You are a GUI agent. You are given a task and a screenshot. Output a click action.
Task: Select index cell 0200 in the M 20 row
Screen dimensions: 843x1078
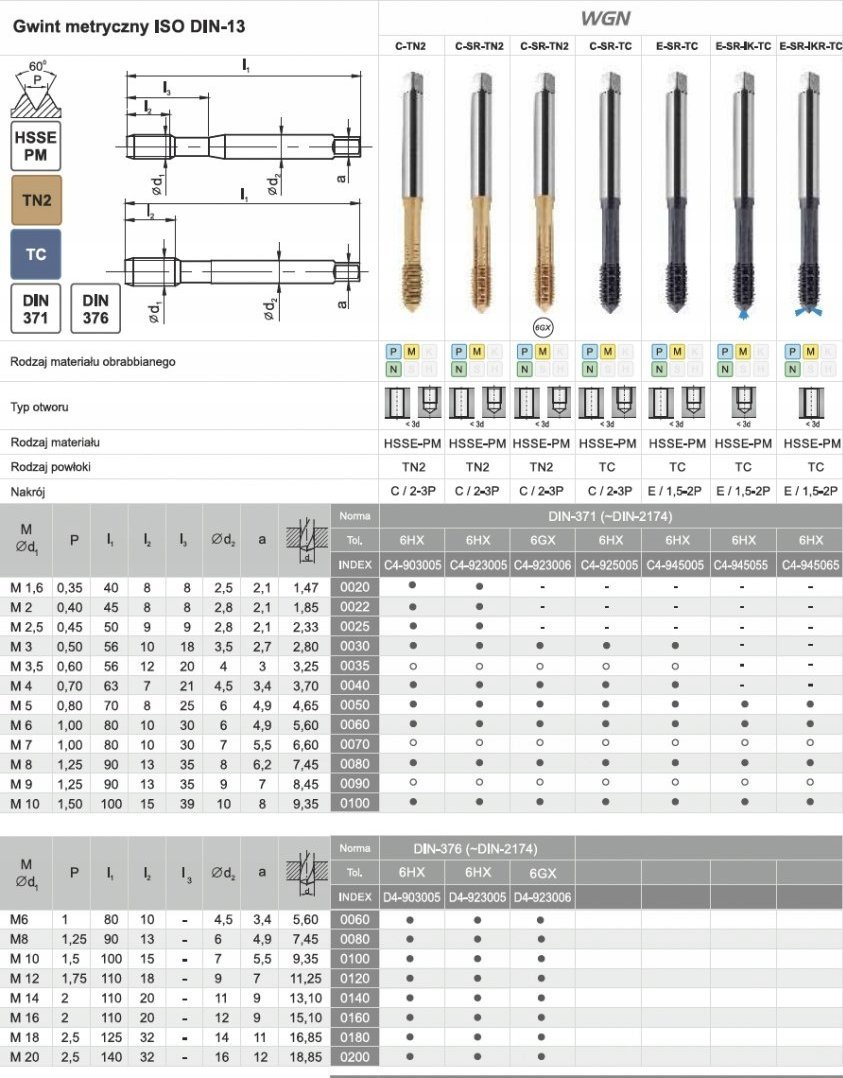(x=355, y=1057)
